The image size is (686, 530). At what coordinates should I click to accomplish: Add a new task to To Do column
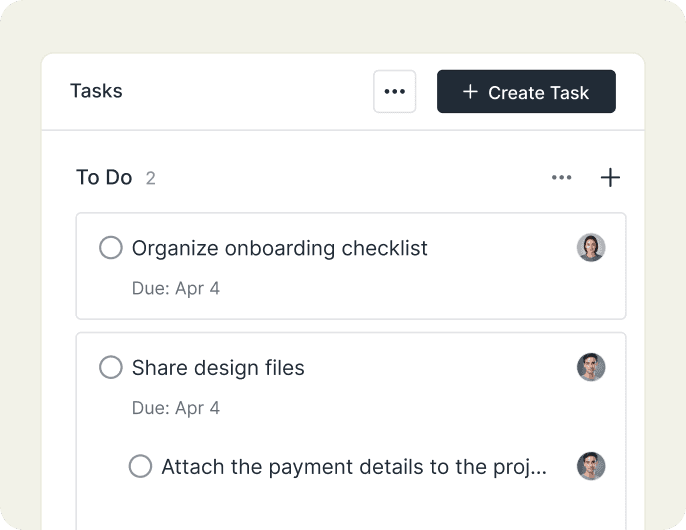610,178
